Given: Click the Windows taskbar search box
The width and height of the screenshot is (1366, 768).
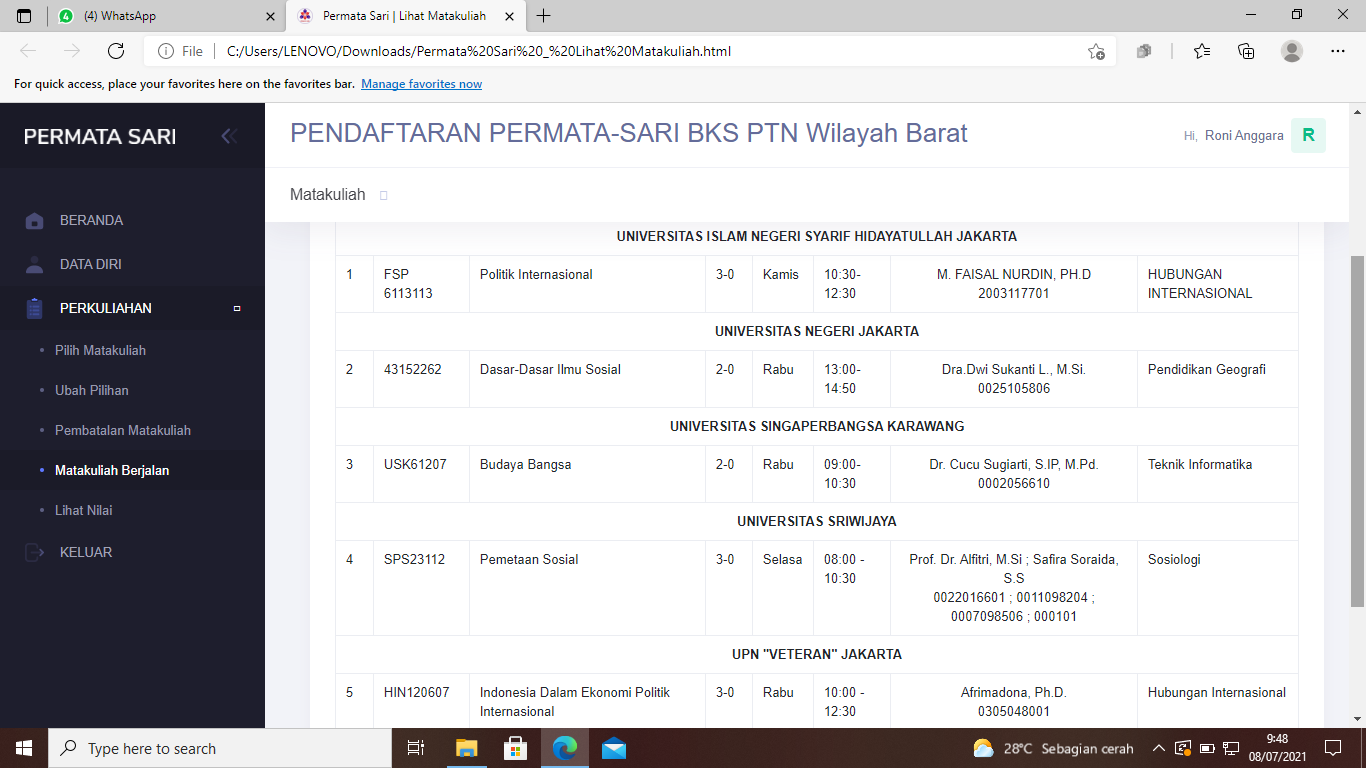Looking at the screenshot, I should 220,748.
